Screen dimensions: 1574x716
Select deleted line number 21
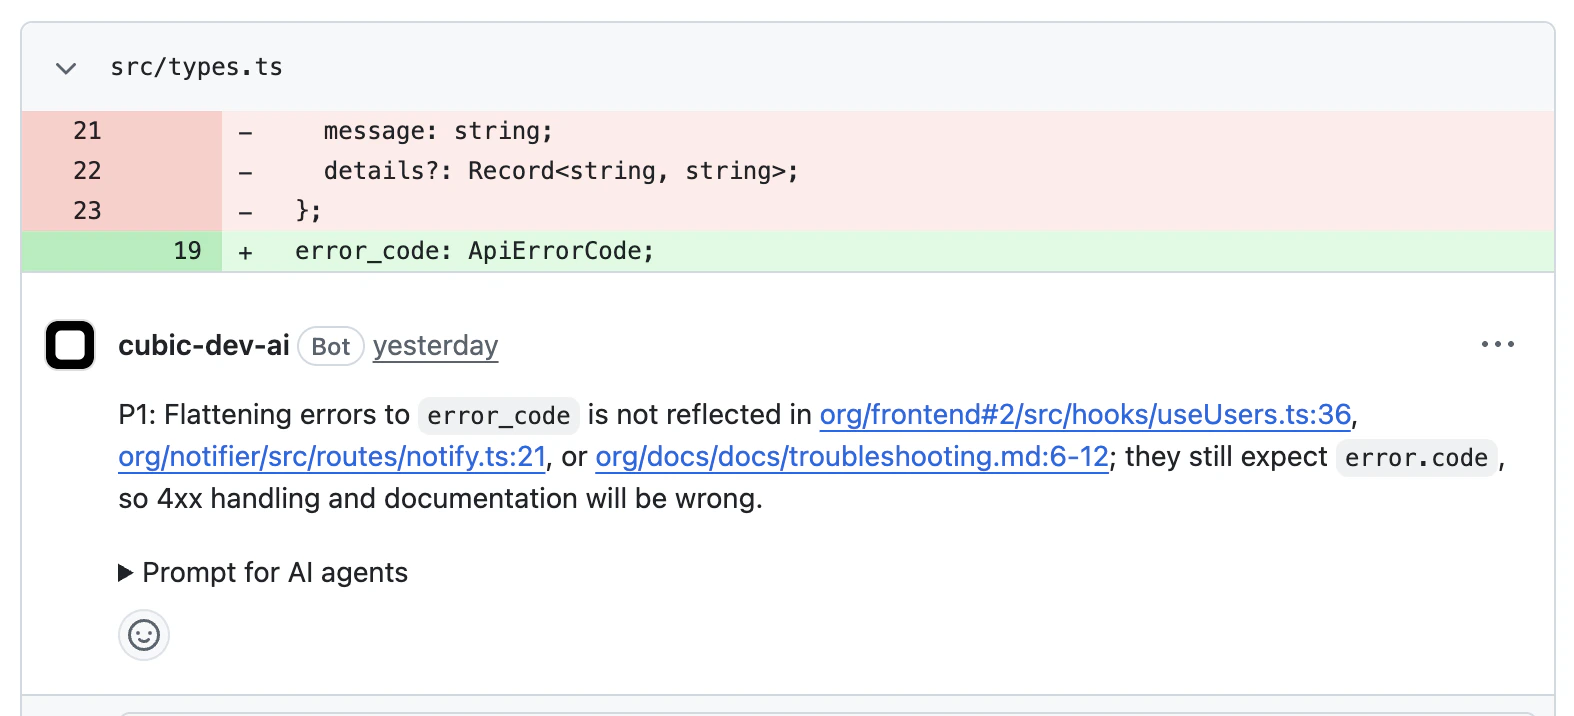87,131
